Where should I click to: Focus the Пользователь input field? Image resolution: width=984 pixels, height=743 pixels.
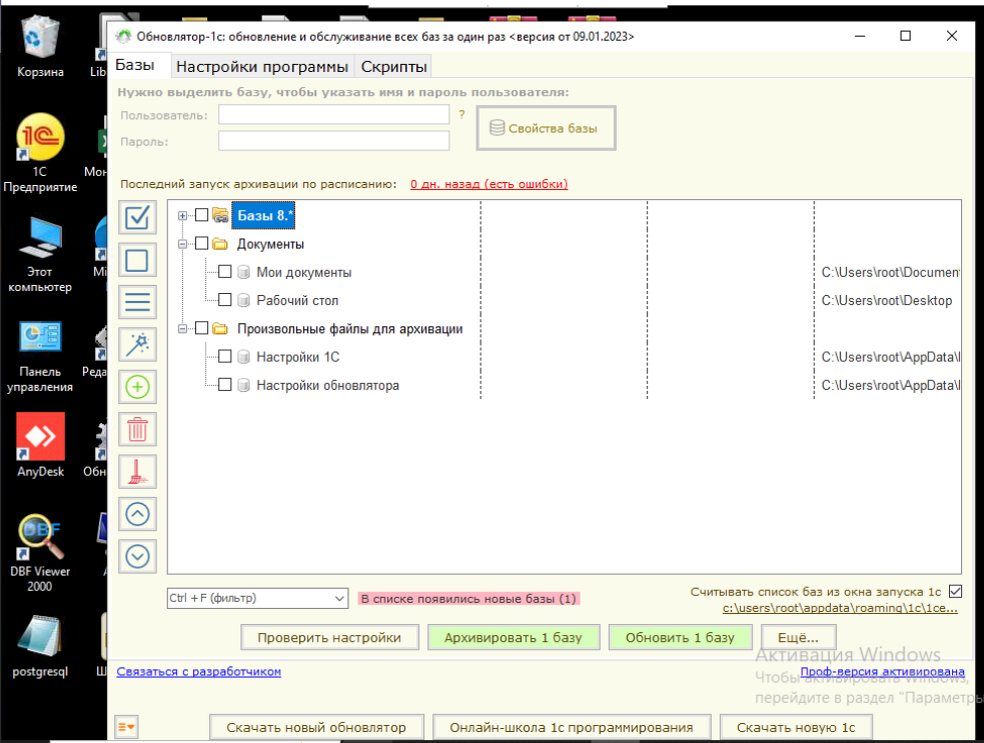(x=334, y=114)
